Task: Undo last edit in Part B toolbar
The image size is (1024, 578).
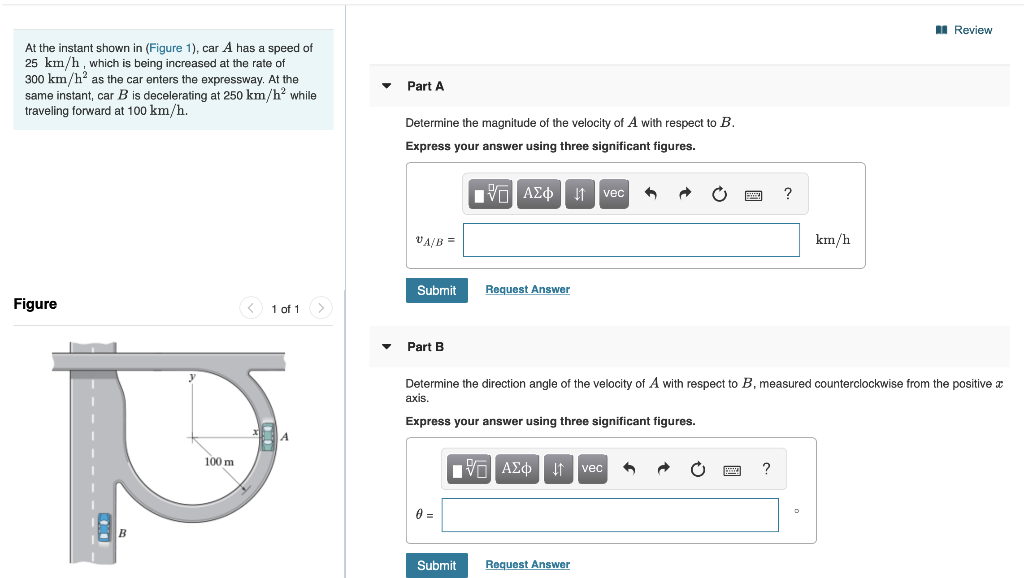Action: pos(629,469)
